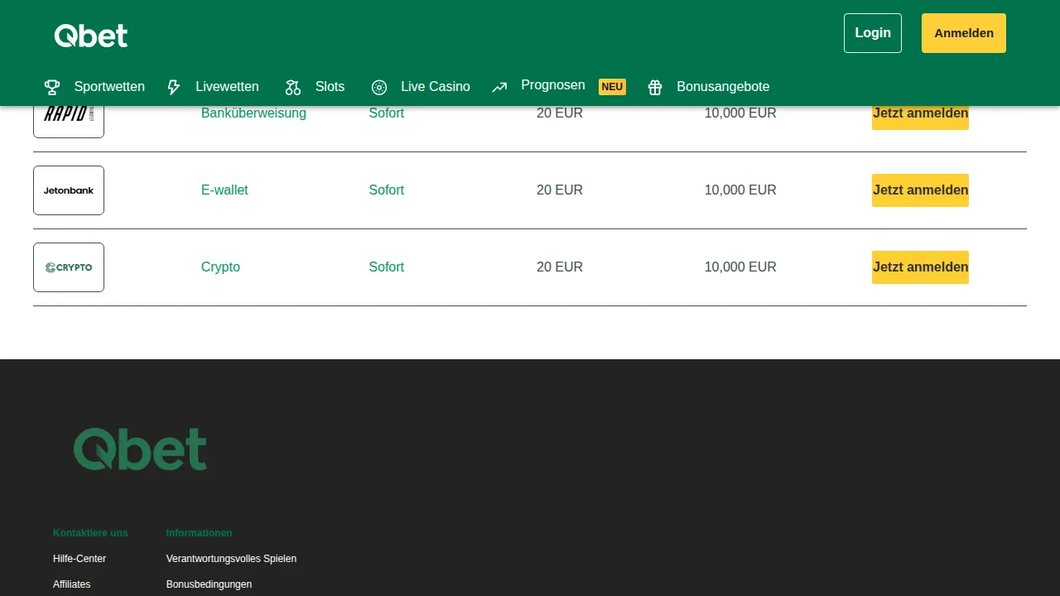Click the Crypto payment type text

[x=220, y=268]
